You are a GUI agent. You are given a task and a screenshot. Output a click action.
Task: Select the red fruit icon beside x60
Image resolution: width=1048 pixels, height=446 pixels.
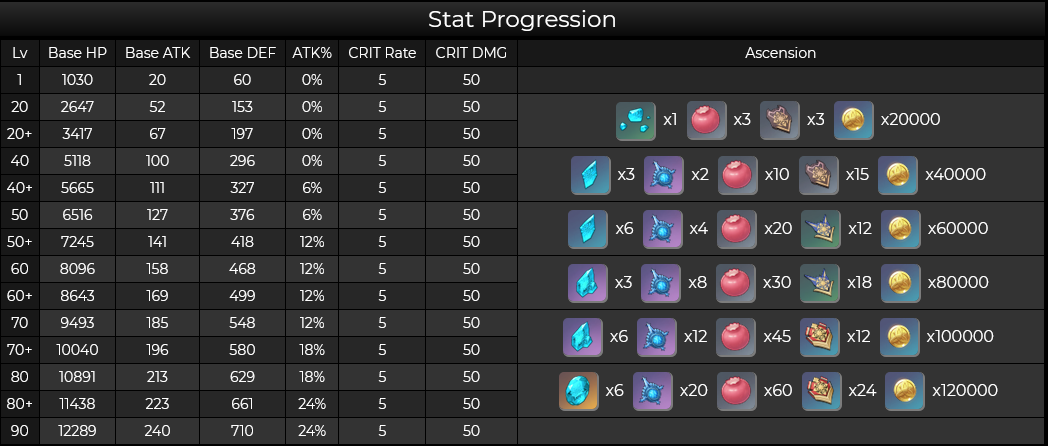point(737,391)
